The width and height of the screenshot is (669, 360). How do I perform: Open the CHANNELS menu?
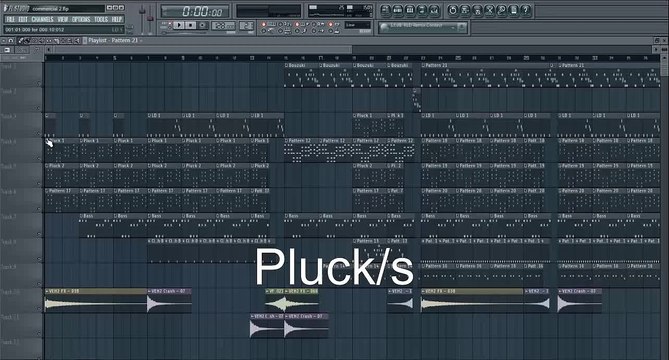[42, 19]
